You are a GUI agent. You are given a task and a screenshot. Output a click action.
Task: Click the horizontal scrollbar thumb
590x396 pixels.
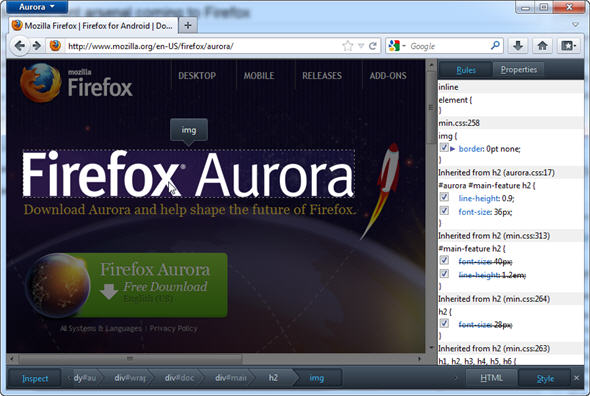(x=130, y=358)
